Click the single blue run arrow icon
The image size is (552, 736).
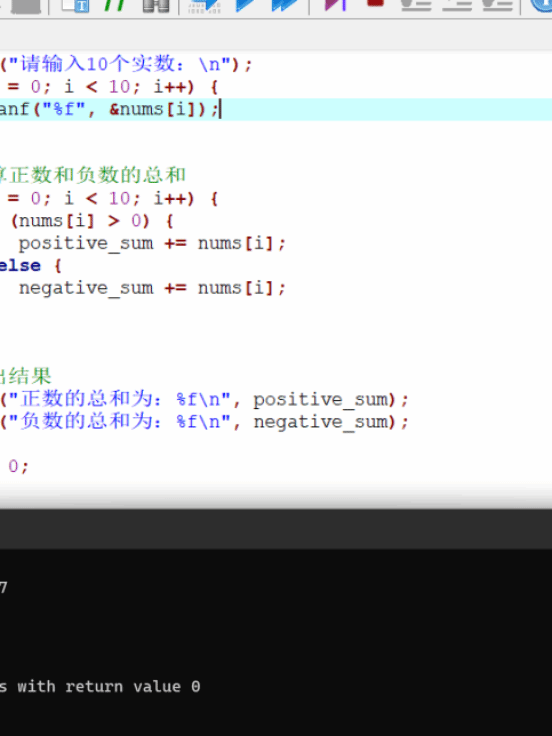point(245,6)
